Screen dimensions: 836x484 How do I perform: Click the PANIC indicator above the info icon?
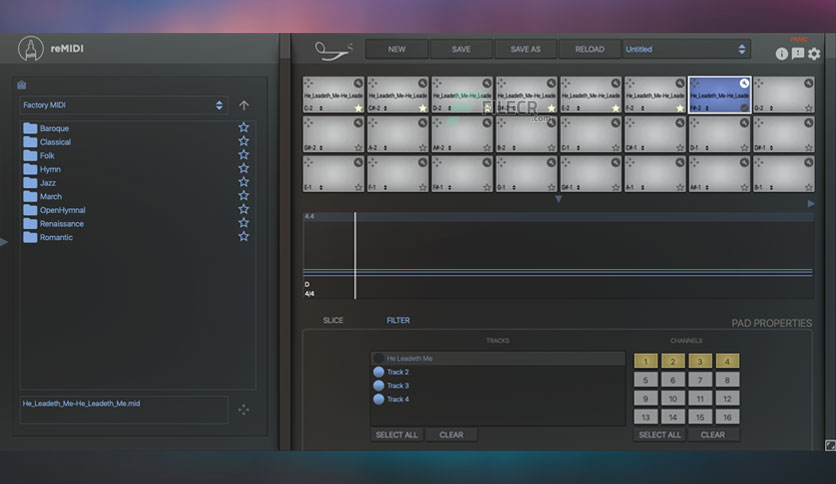pos(799,39)
